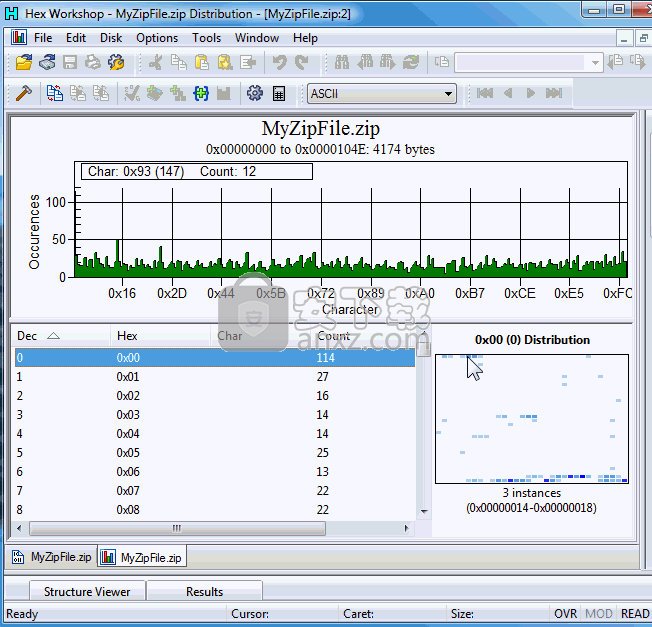Click the Find binoculars icon
The image size is (652, 627).
click(342, 62)
